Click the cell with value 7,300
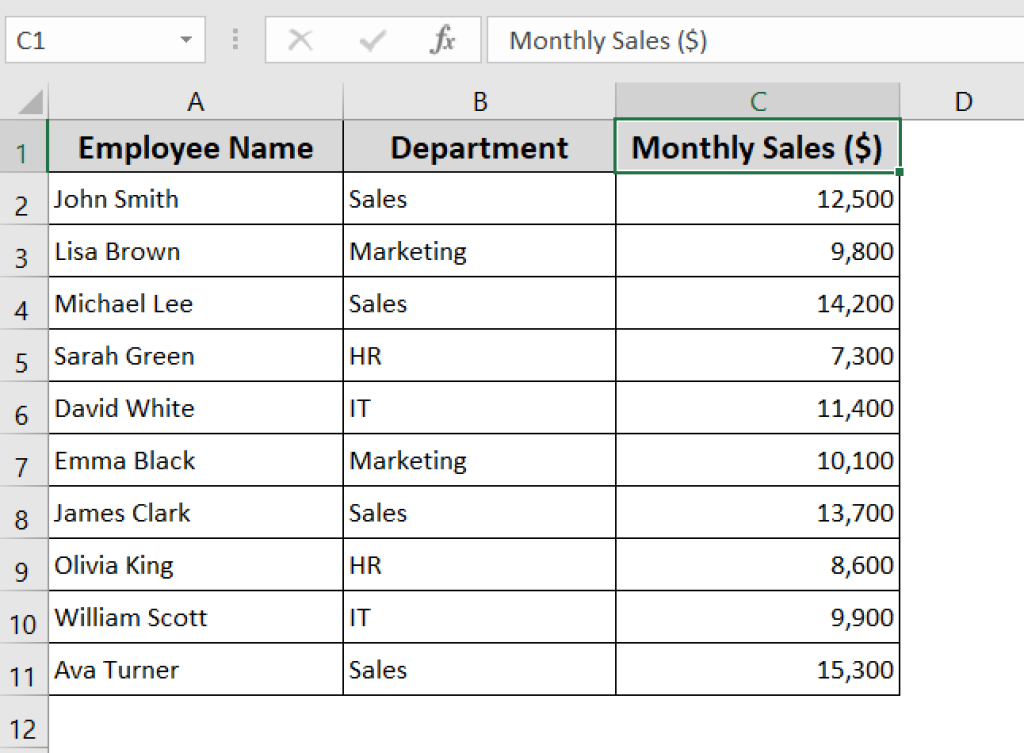 click(757, 356)
